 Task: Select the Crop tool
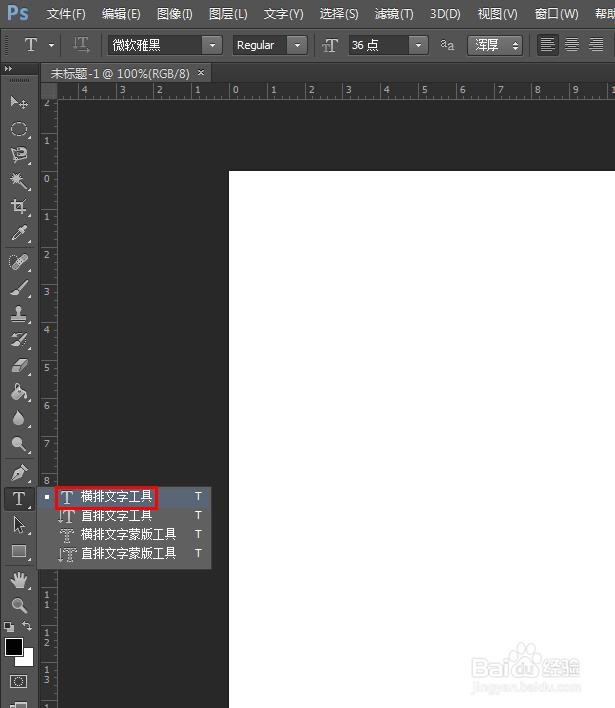pyautogui.click(x=19, y=207)
